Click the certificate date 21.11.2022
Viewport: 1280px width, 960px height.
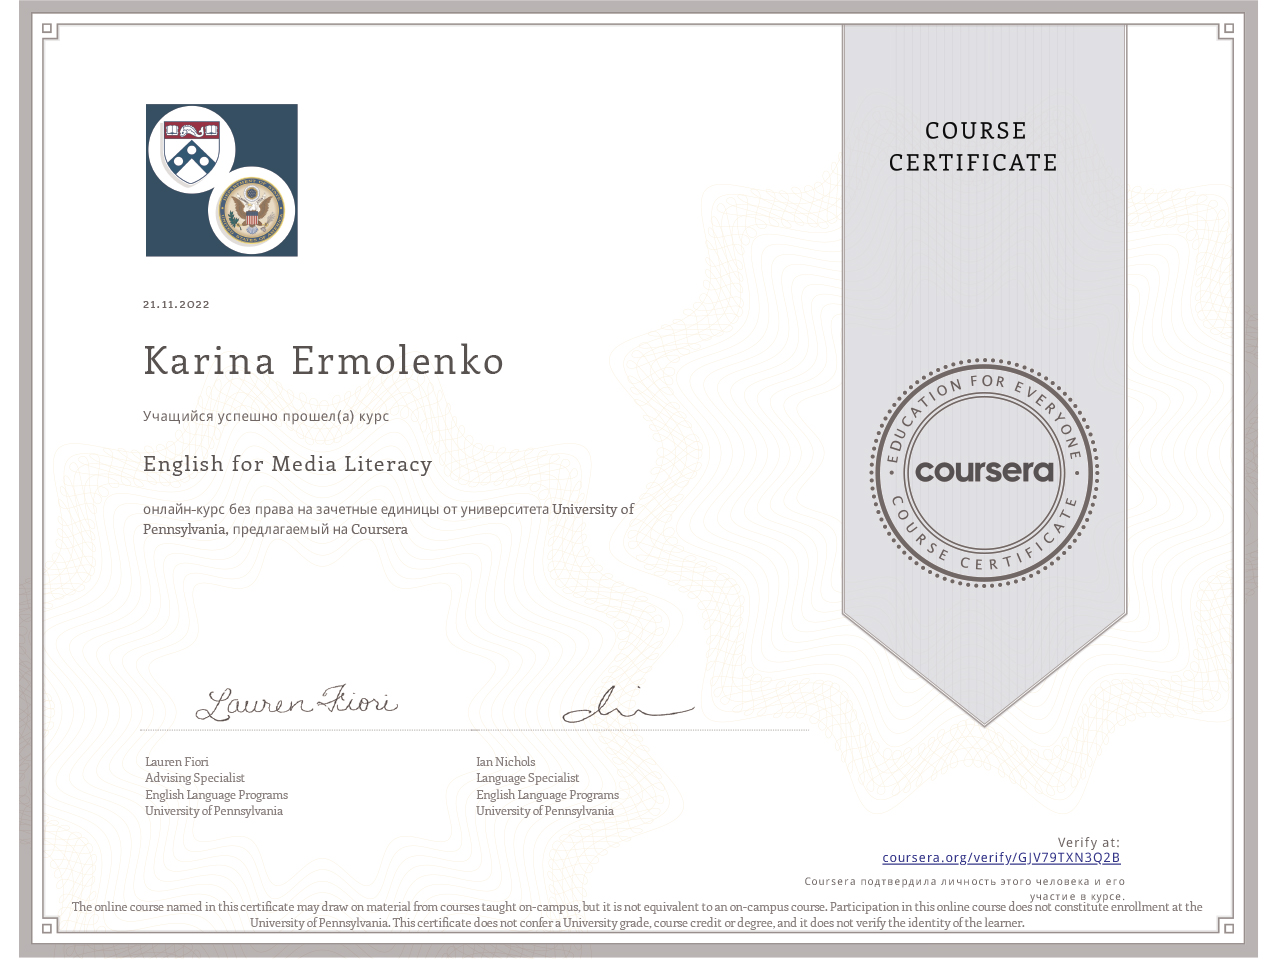(x=176, y=304)
